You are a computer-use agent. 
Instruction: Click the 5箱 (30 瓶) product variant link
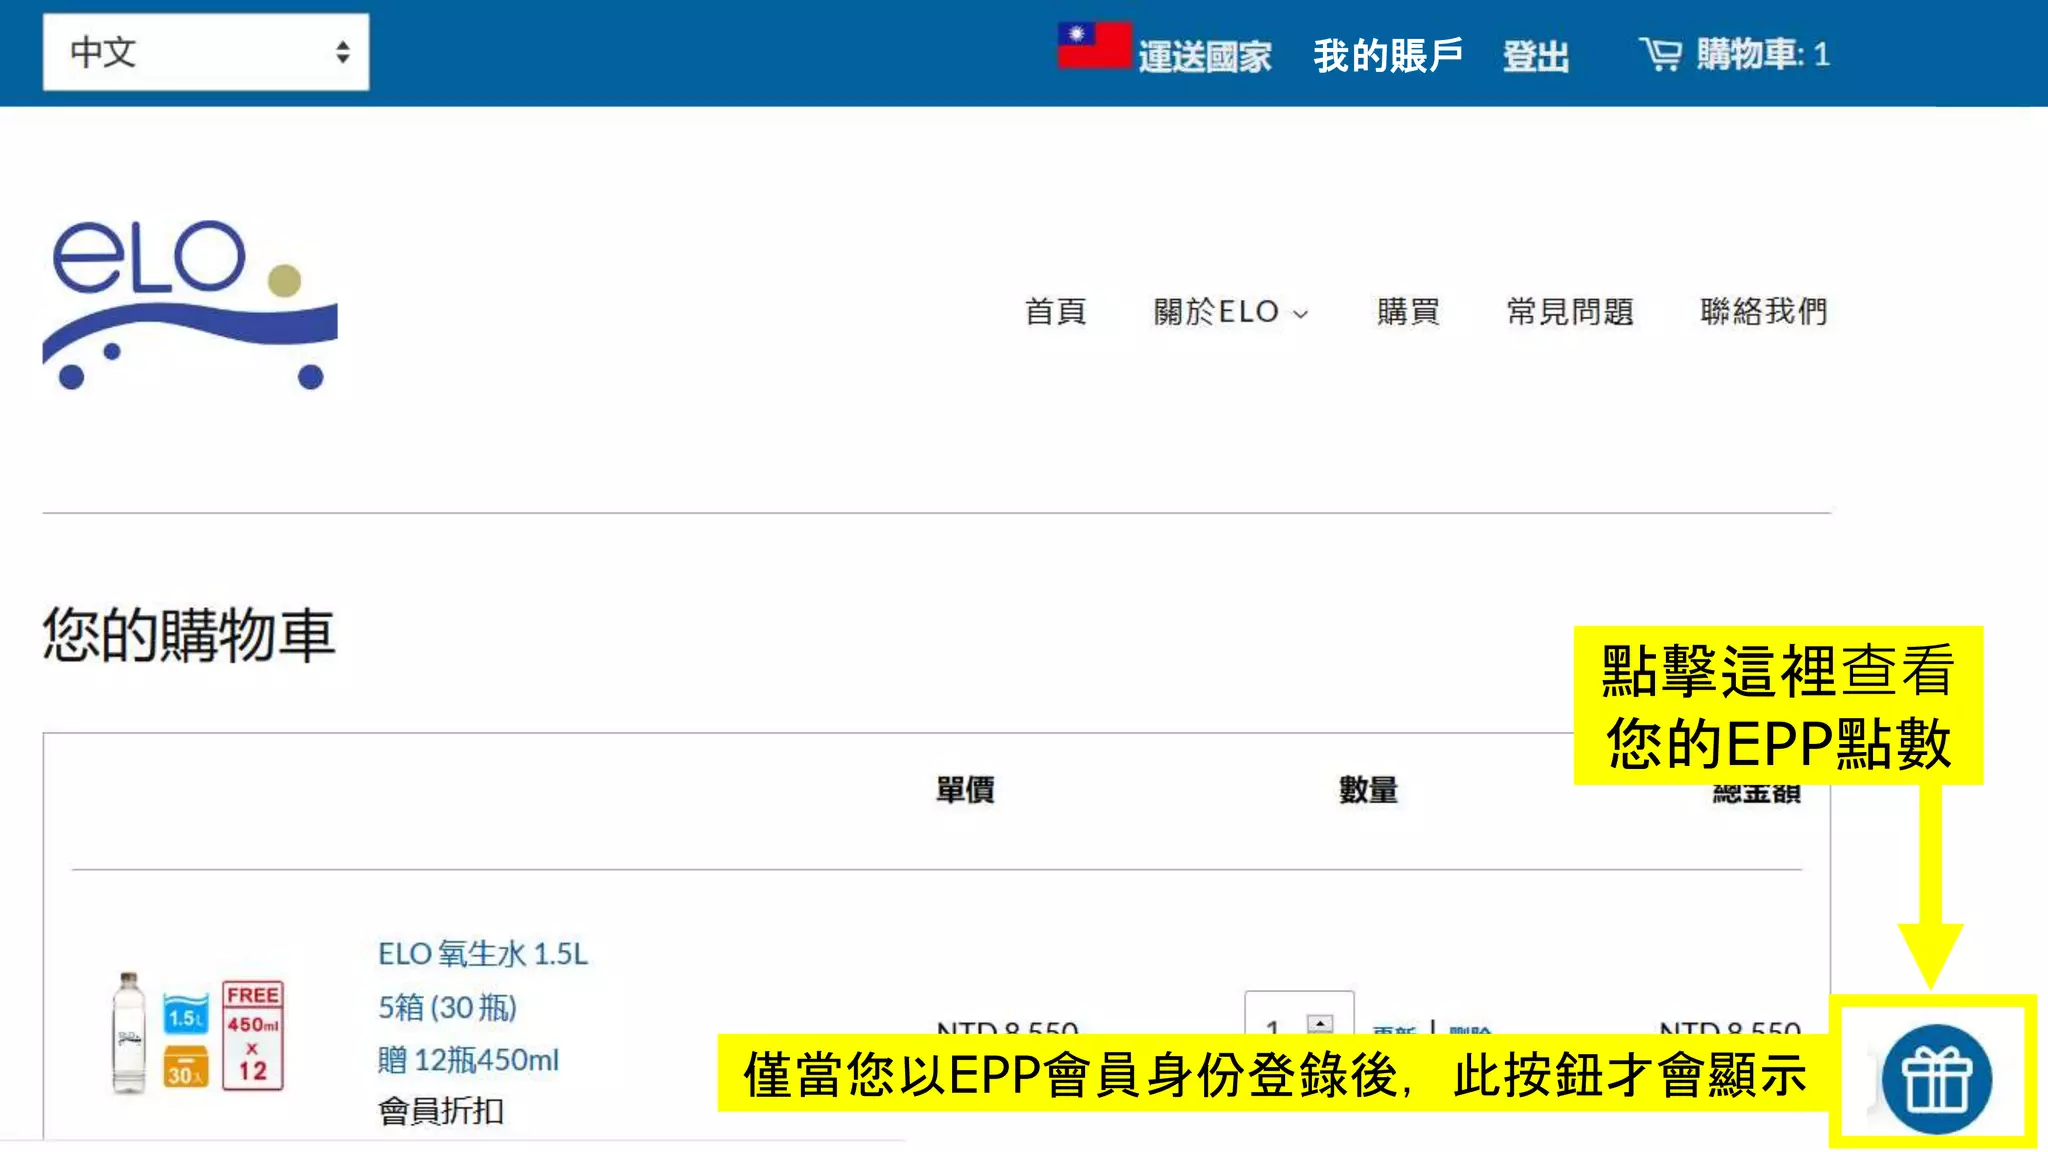[x=447, y=1007]
